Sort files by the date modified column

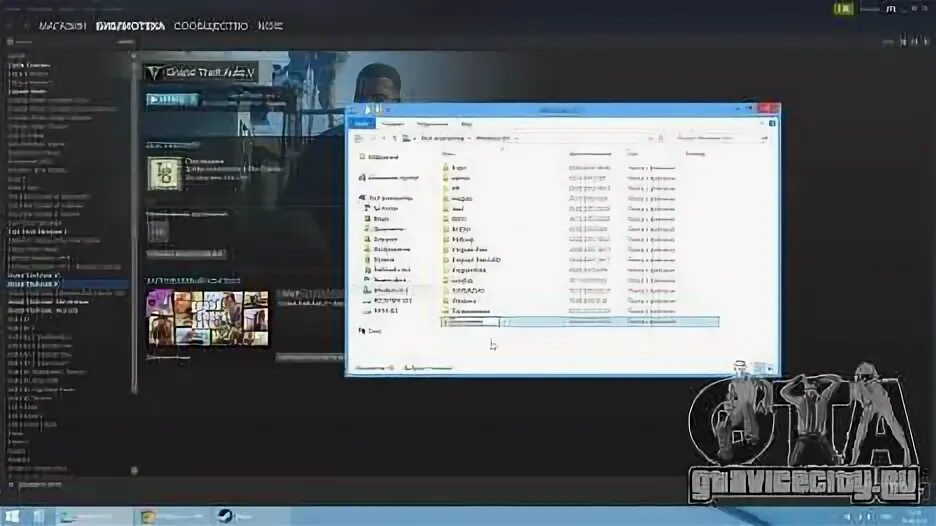click(590, 154)
